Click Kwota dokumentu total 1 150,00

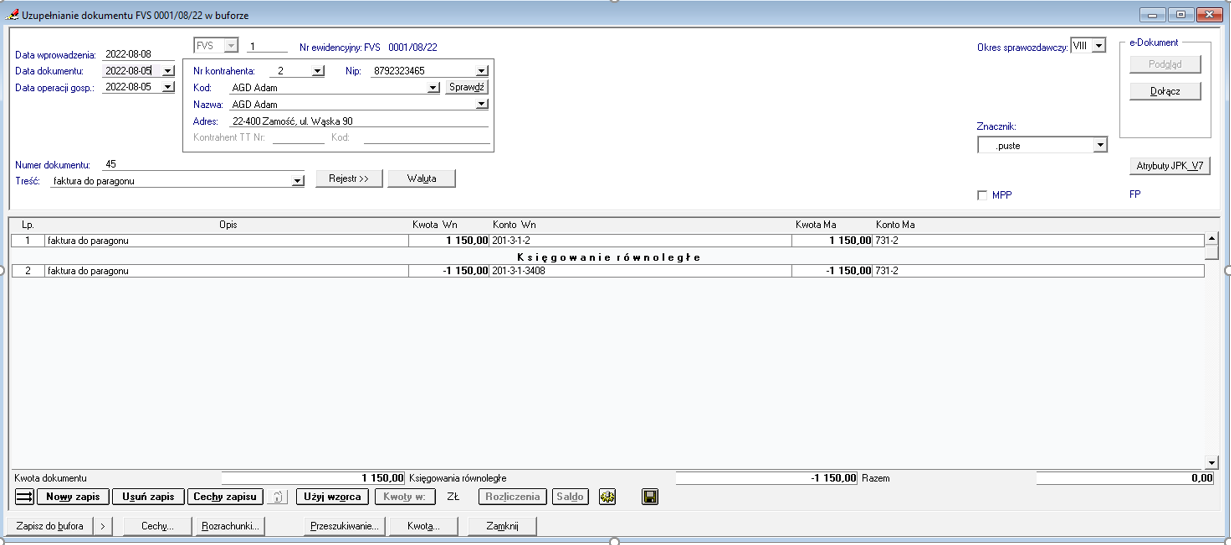coord(313,479)
